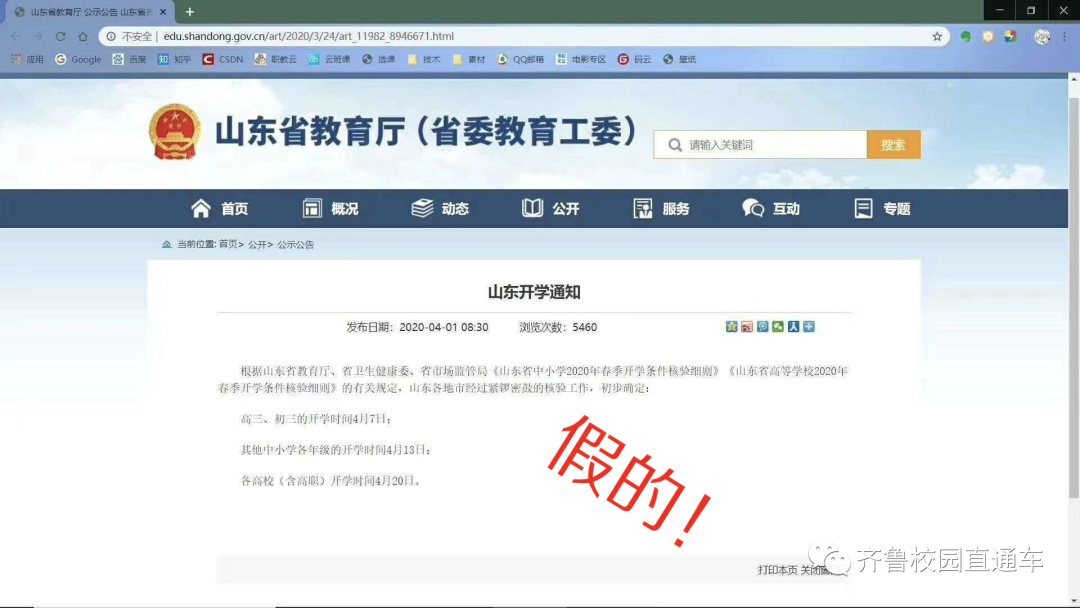Open new browser tab with plus button
This screenshot has width=1080, height=608.
point(190,12)
